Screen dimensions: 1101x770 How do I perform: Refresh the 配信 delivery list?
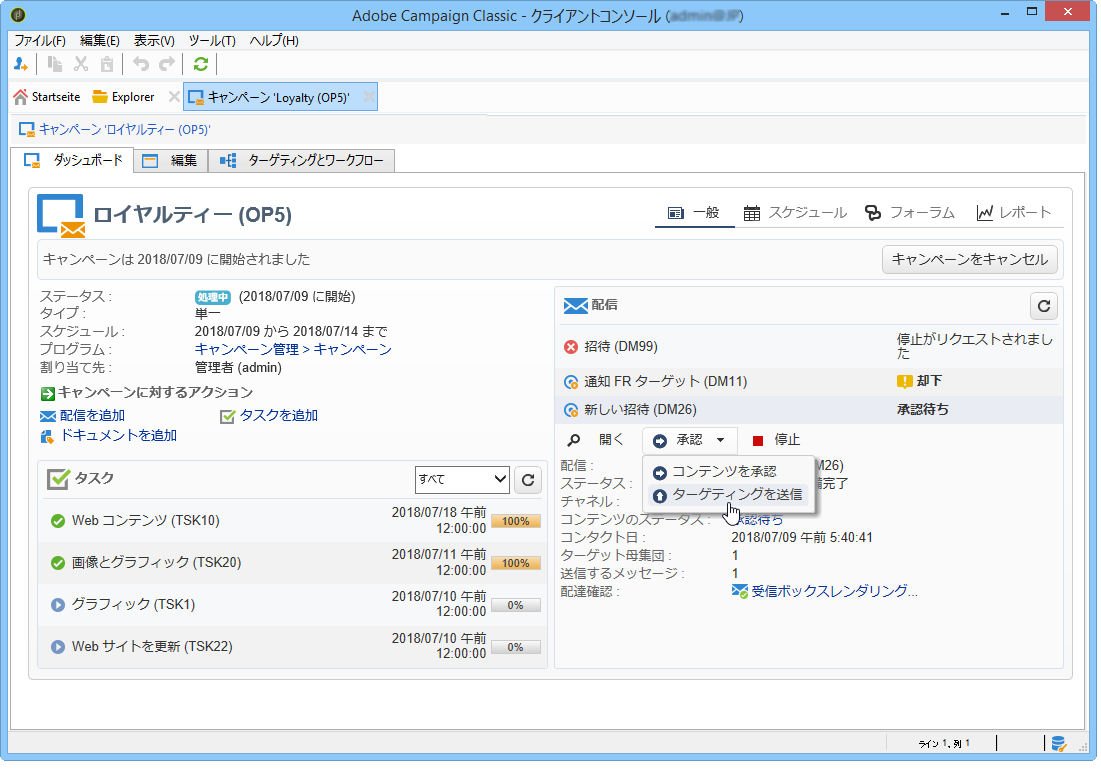coord(1044,306)
